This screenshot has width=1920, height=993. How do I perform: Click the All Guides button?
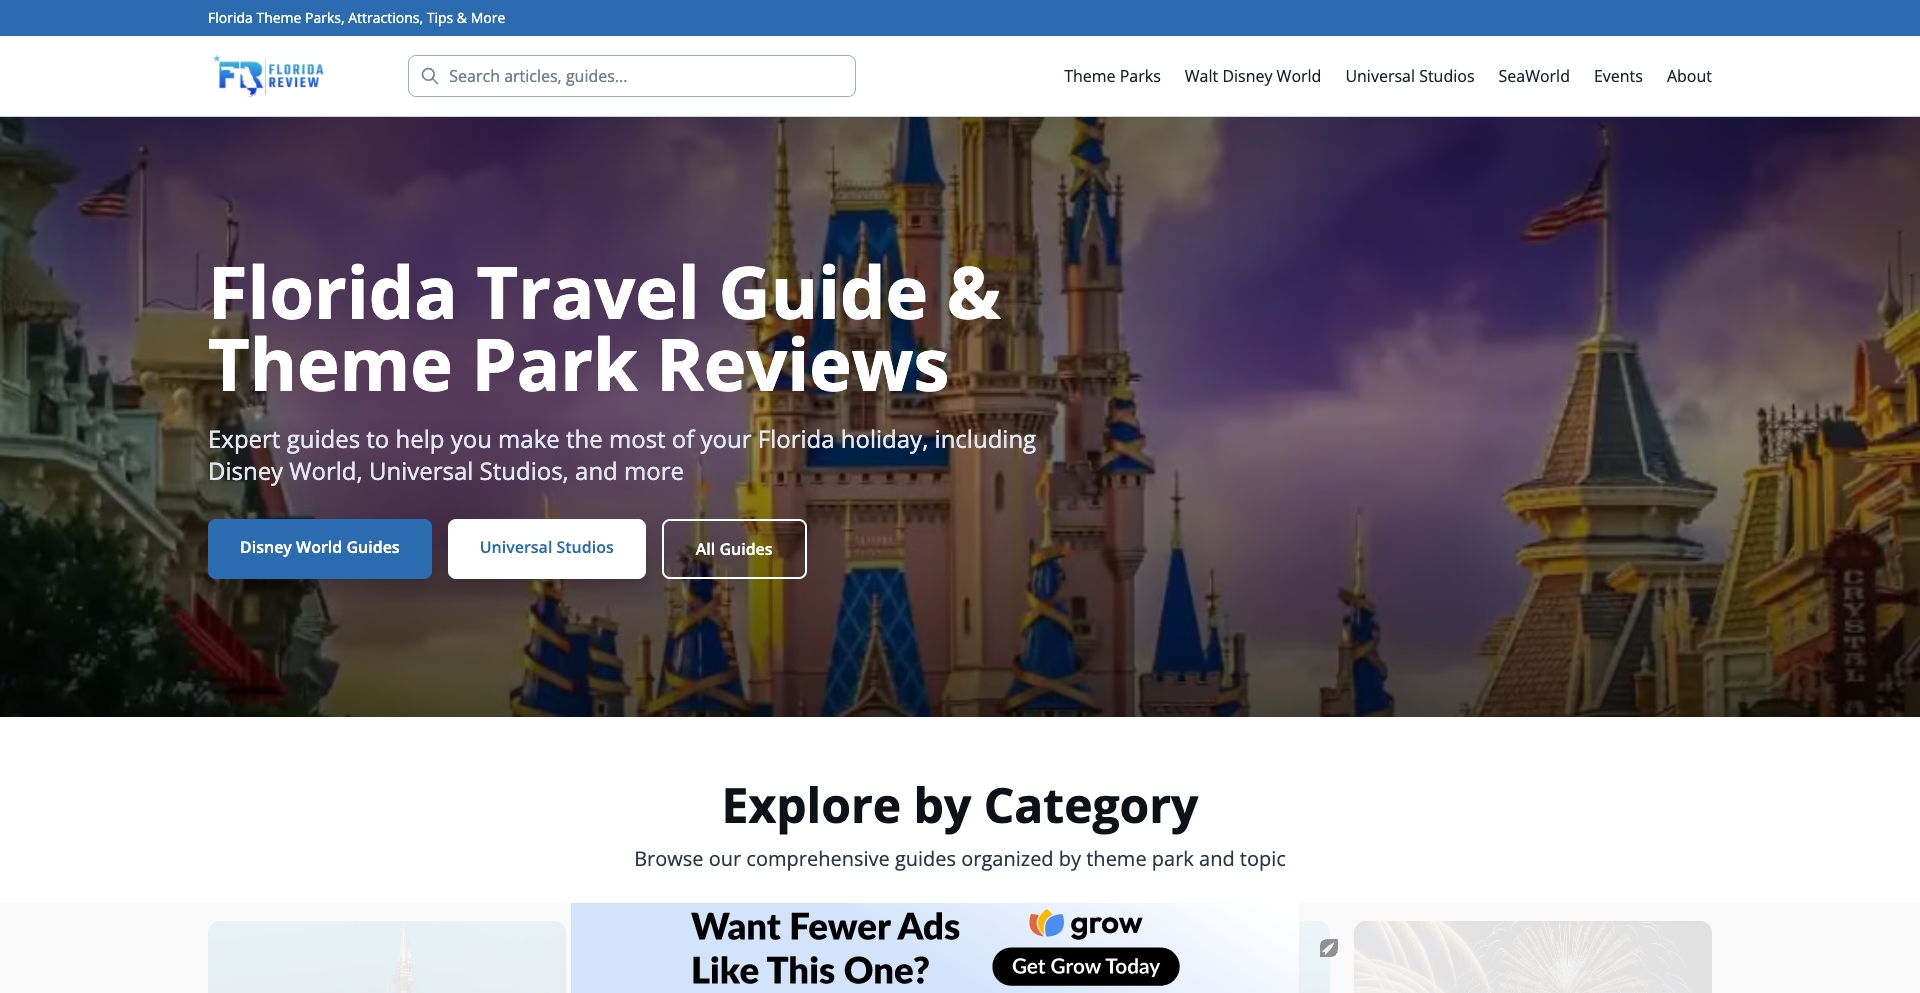734,548
